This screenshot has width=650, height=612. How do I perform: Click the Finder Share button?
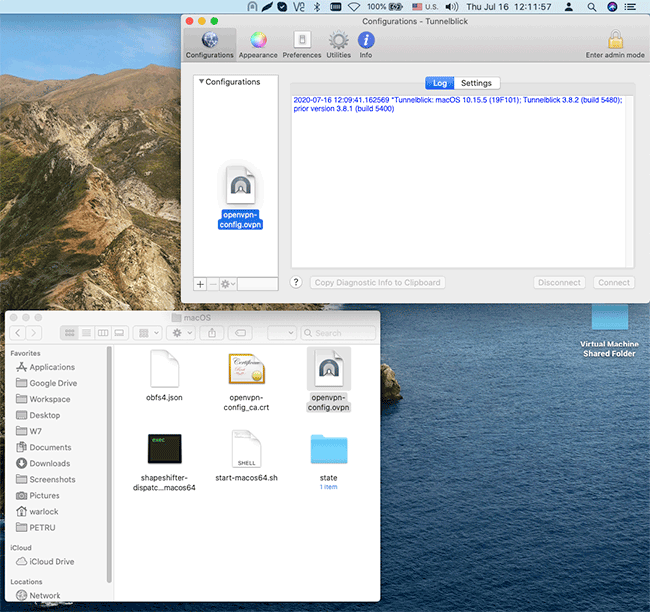(212, 333)
